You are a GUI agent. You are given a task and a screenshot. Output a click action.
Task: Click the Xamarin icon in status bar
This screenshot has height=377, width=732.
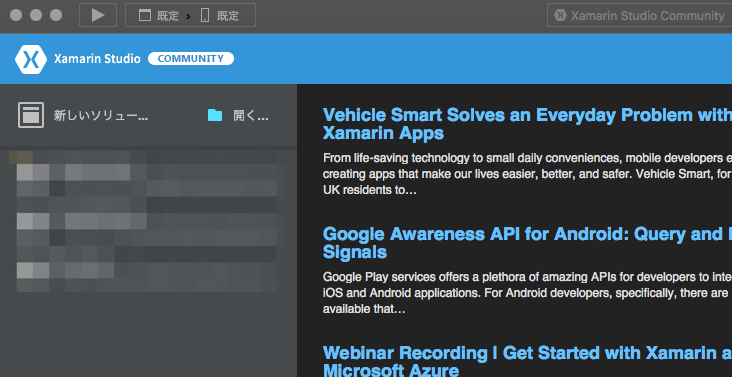coord(560,15)
